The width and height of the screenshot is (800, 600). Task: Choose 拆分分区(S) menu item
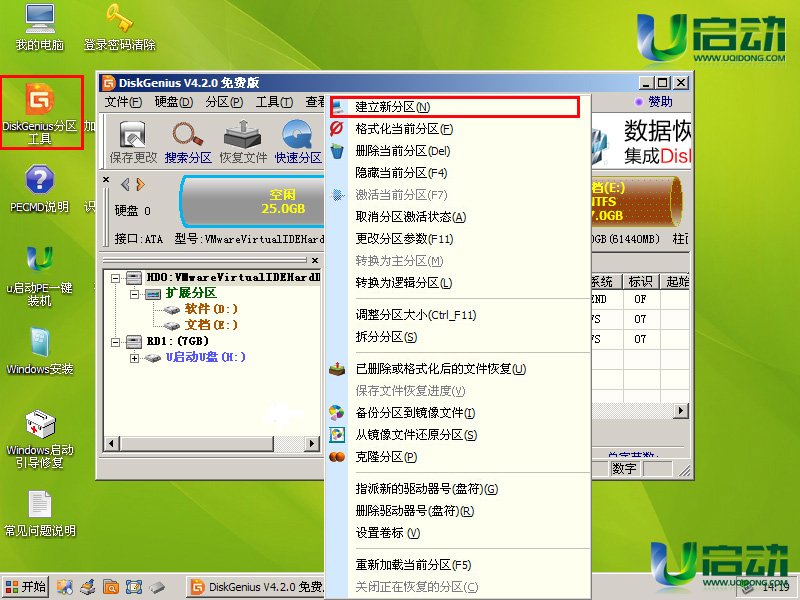[x=458, y=337]
